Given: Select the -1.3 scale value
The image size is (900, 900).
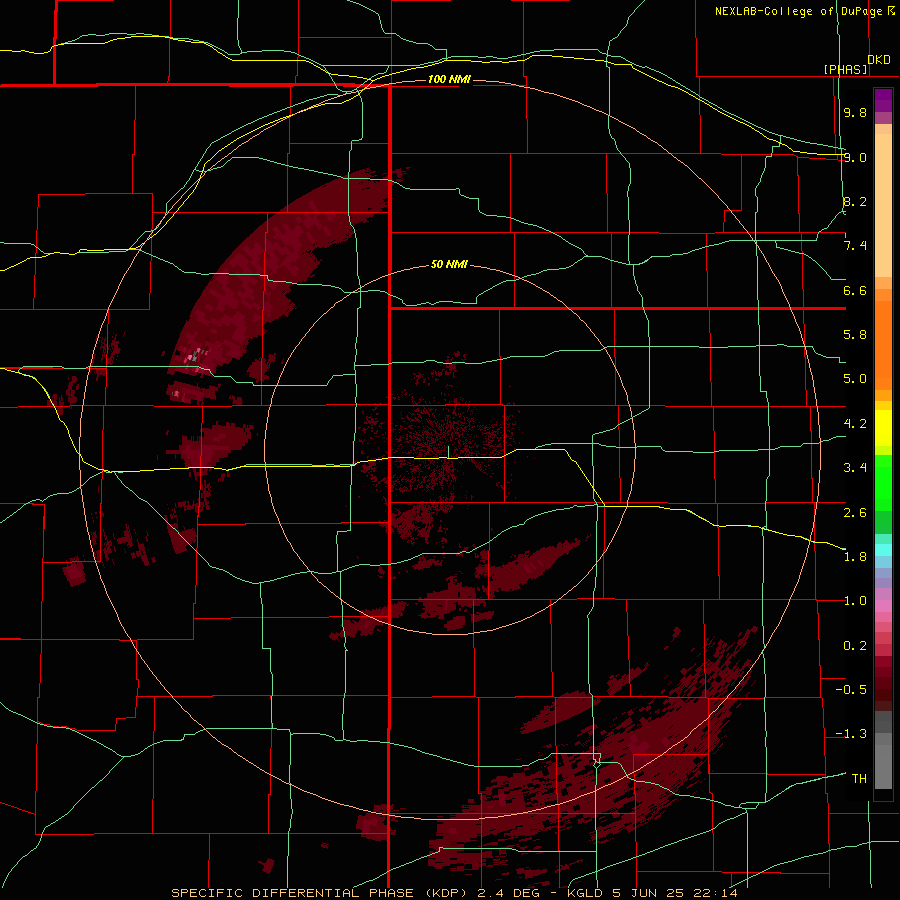Looking at the screenshot, I should pos(851,734).
